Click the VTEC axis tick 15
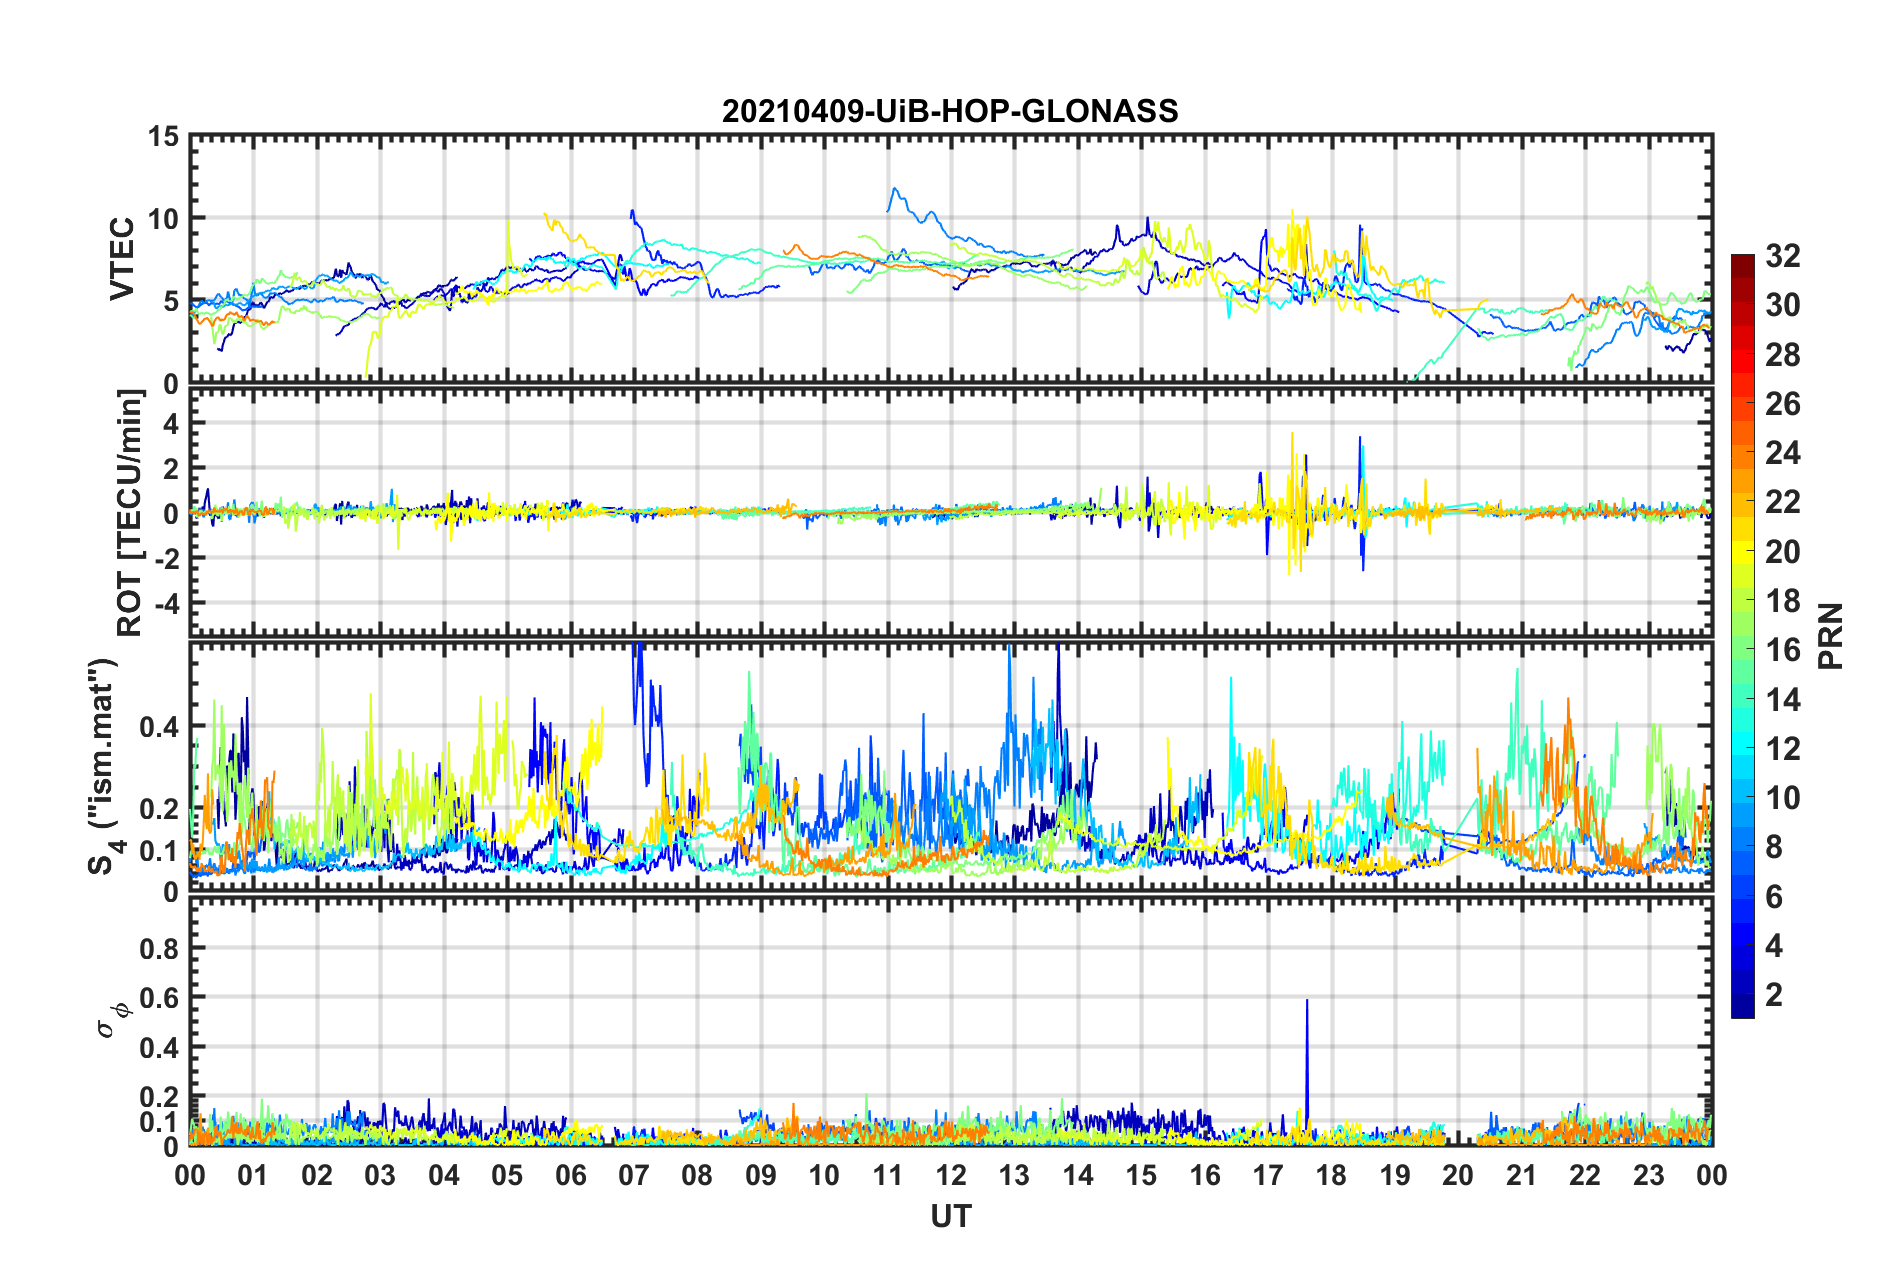Image resolution: width=1902 pixels, height=1272 pixels. pos(163,136)
